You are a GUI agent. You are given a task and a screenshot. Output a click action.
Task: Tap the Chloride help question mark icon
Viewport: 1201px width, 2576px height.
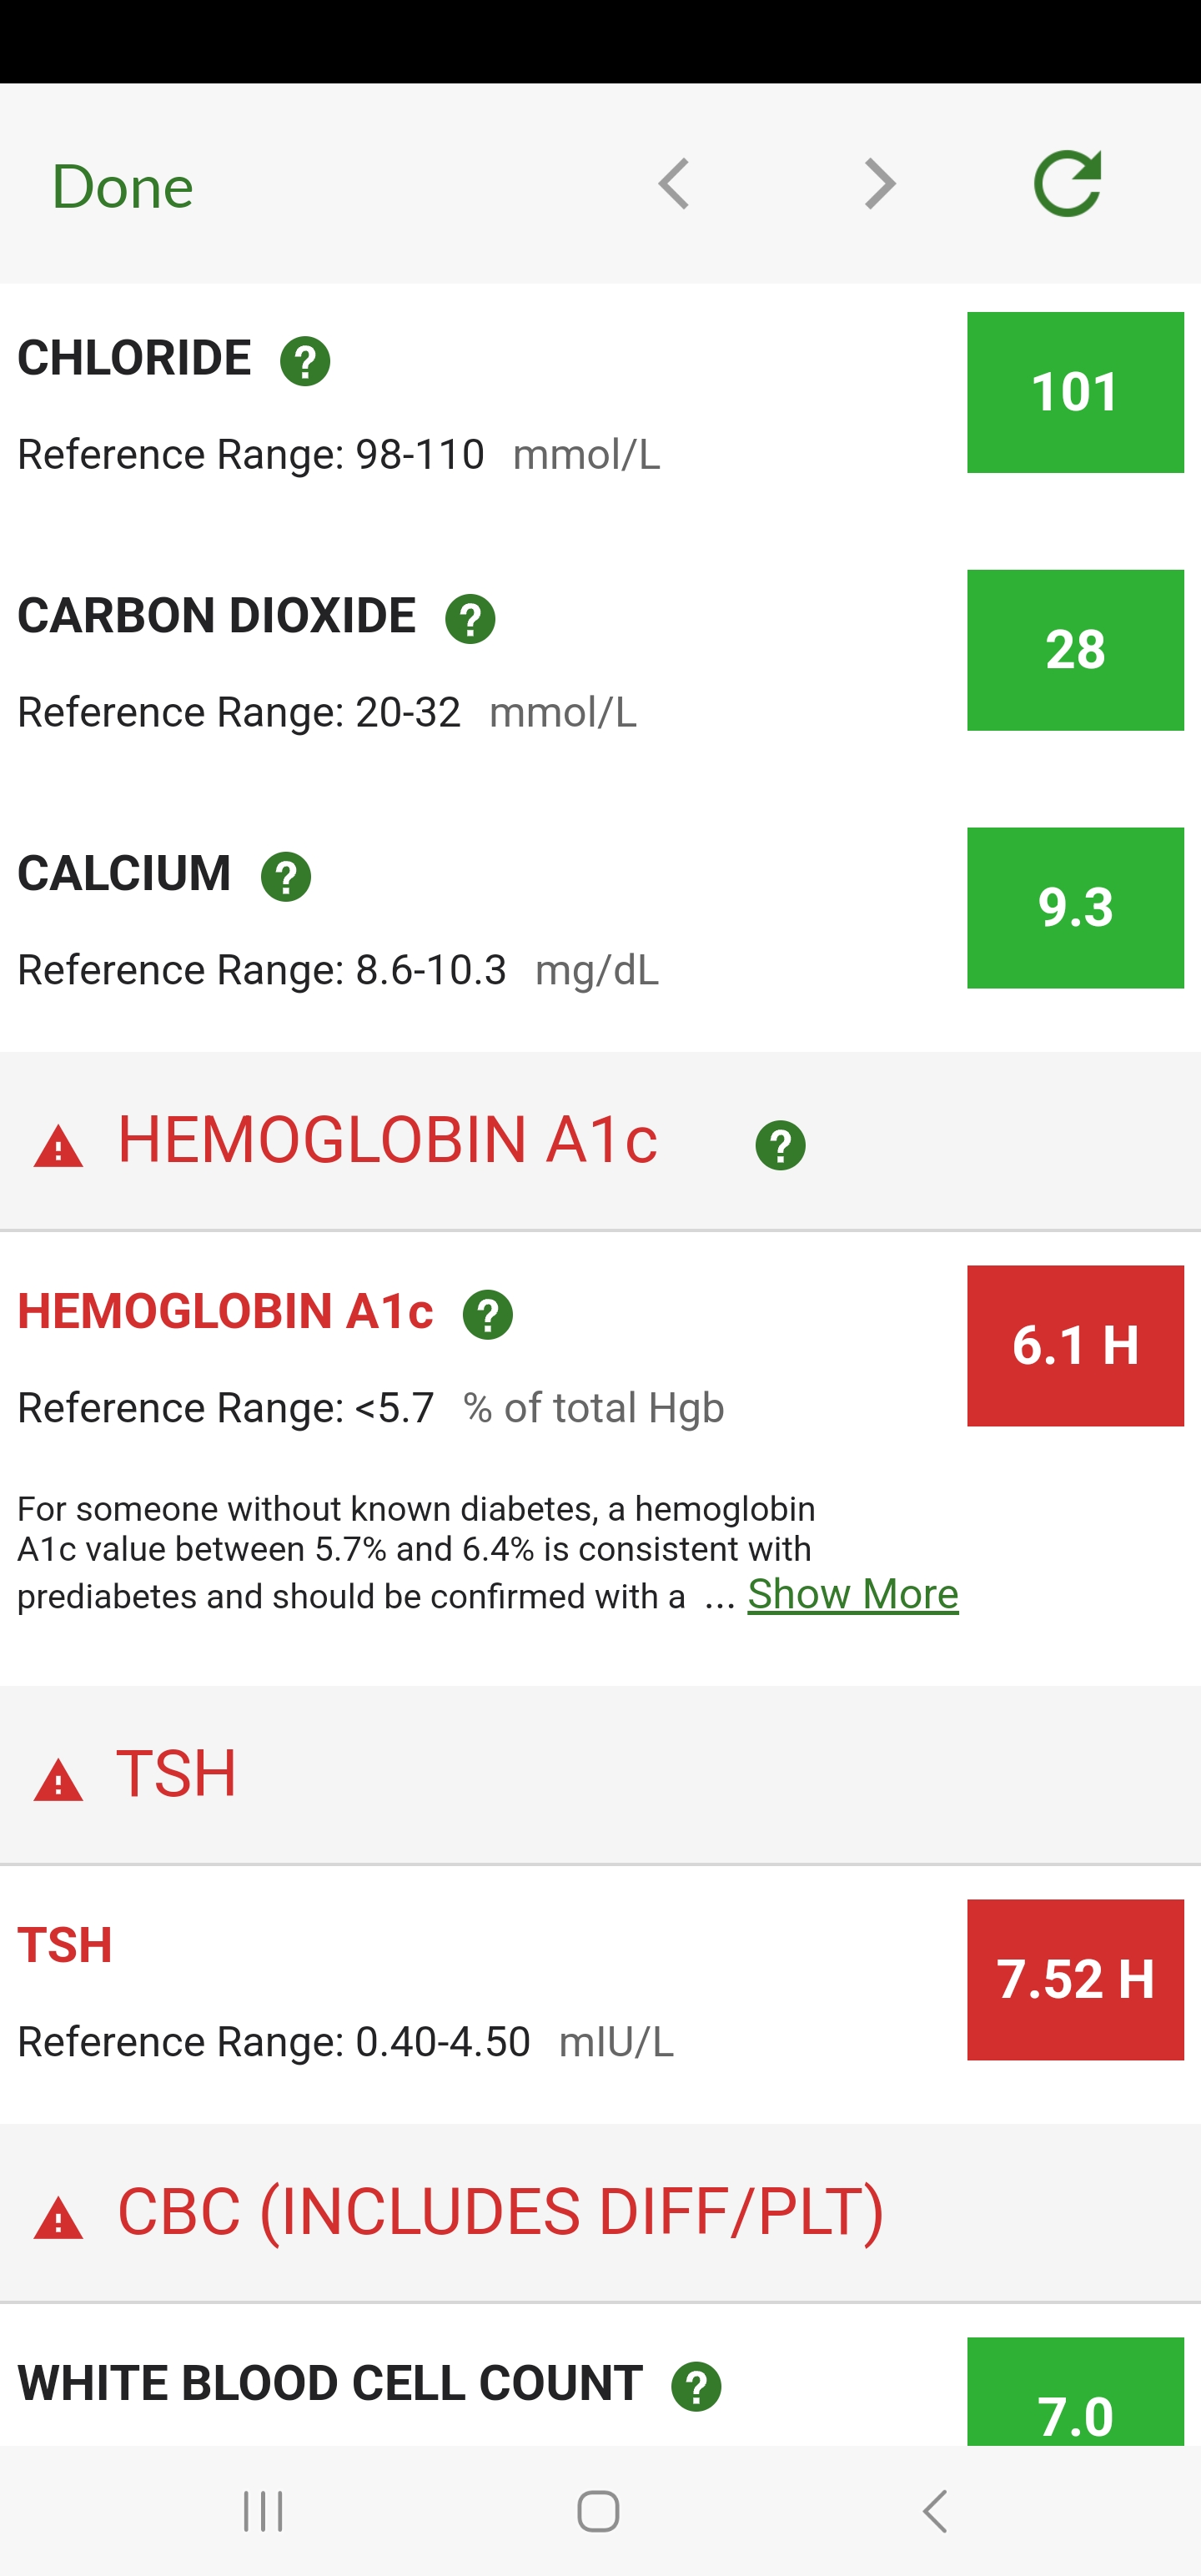tap(305, 361)
